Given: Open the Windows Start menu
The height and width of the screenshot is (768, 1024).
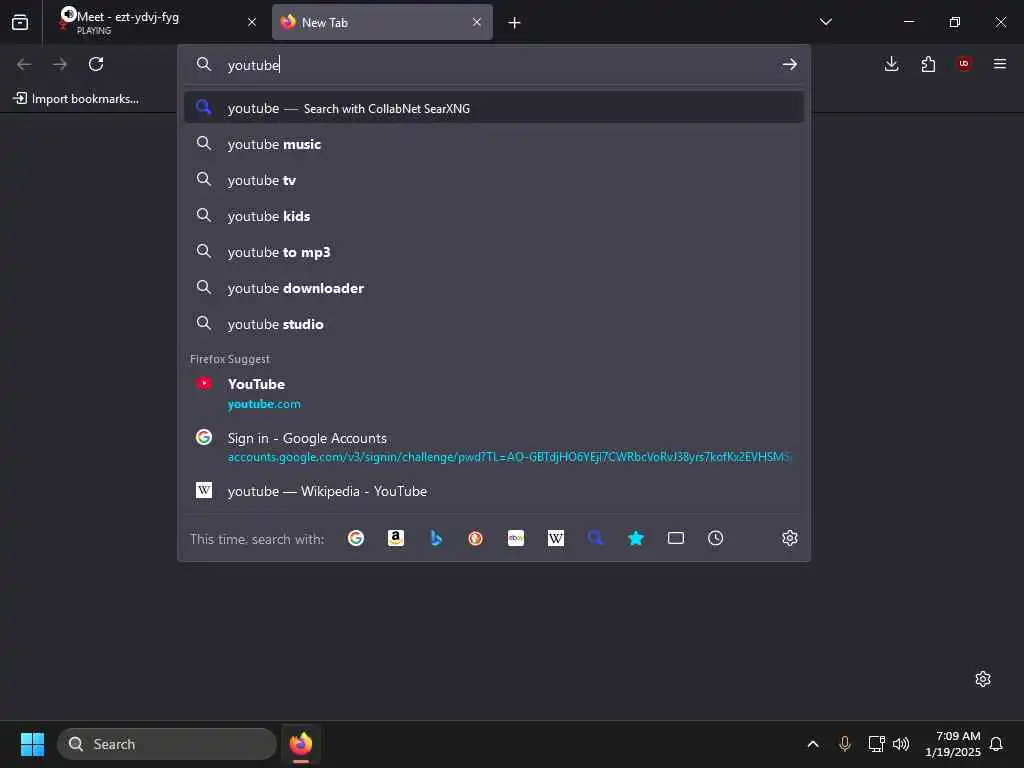Looking at the screenshot, I should click(32, 744).
